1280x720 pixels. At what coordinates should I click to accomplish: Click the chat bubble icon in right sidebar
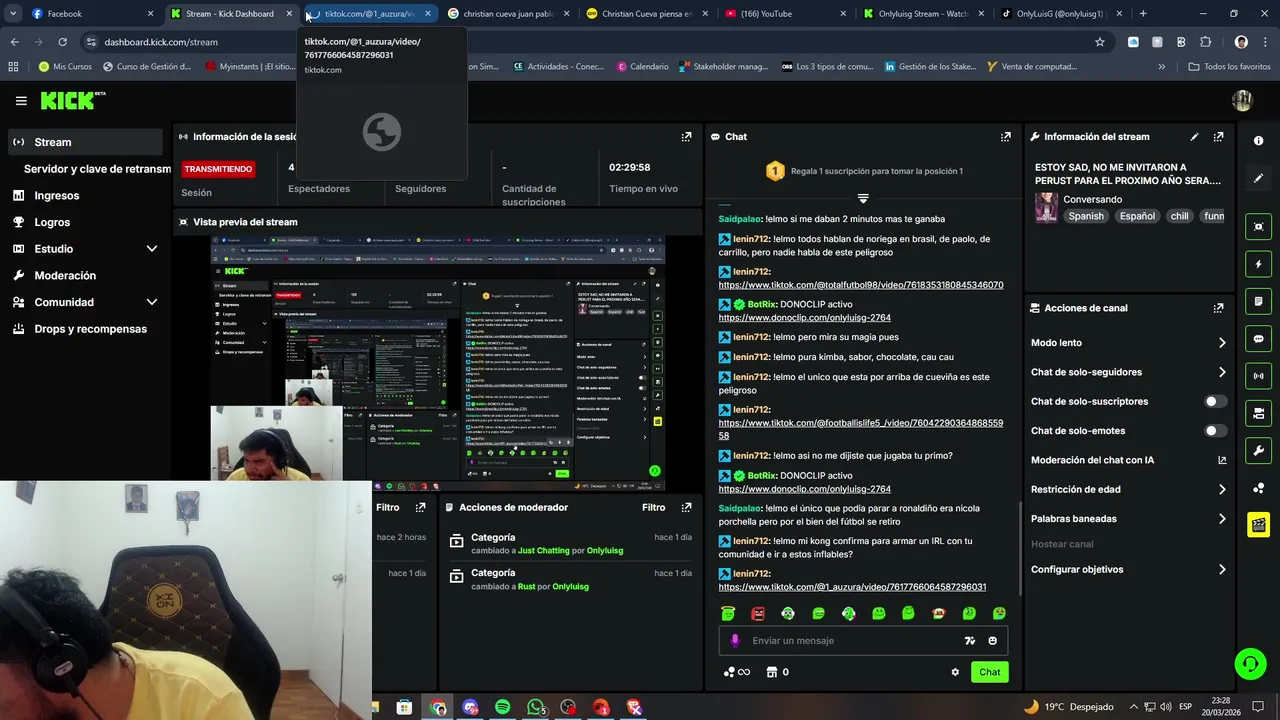click(1258, 339)
